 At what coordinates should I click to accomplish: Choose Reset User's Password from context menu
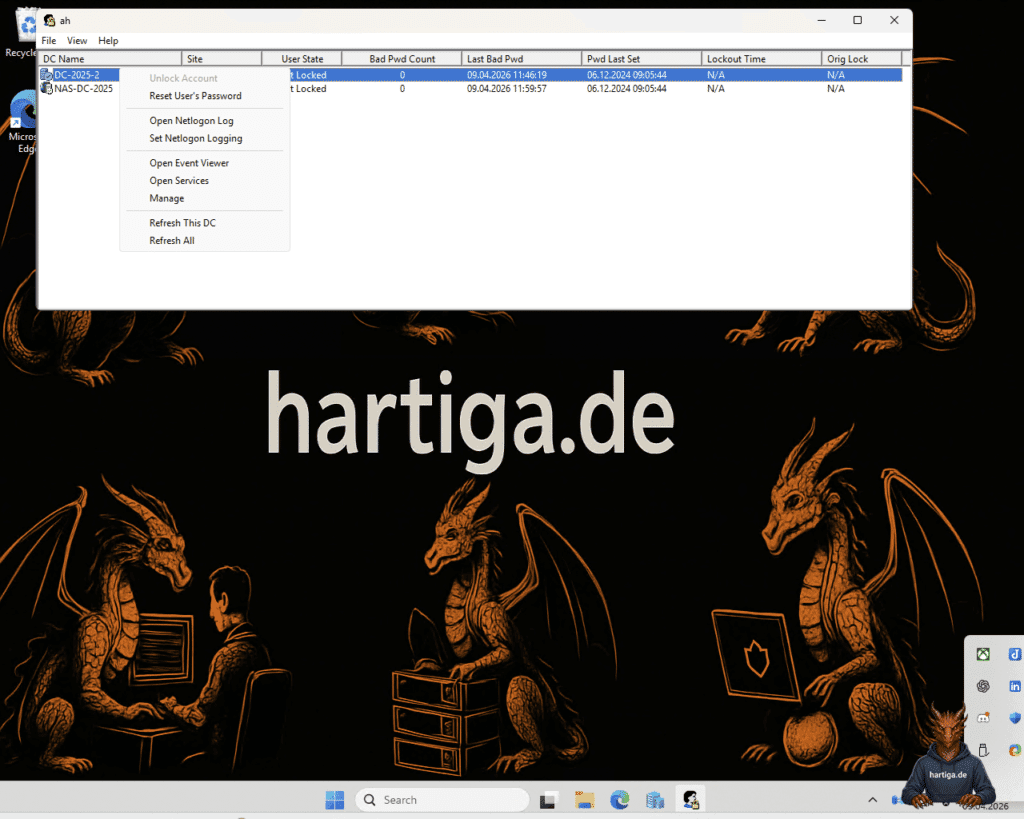[195, 95]
